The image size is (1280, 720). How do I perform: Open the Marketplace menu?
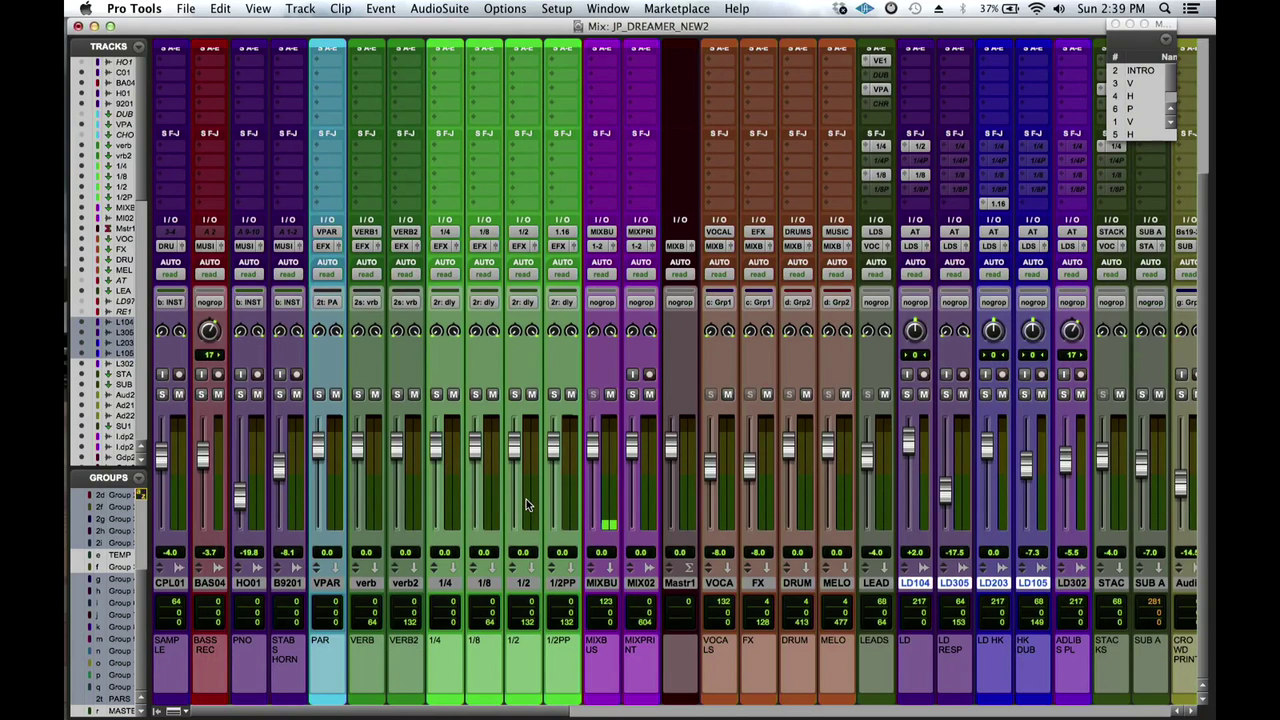click(677, 9)
